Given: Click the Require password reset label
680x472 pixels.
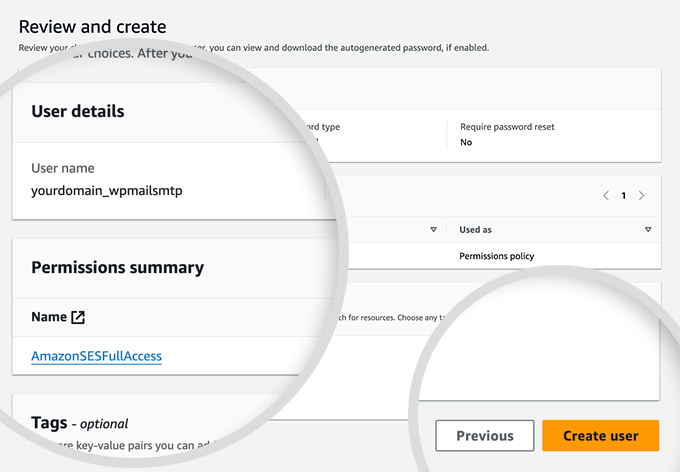Looking at the screenshot, I should pyautogui.click(x=507, y=127).
